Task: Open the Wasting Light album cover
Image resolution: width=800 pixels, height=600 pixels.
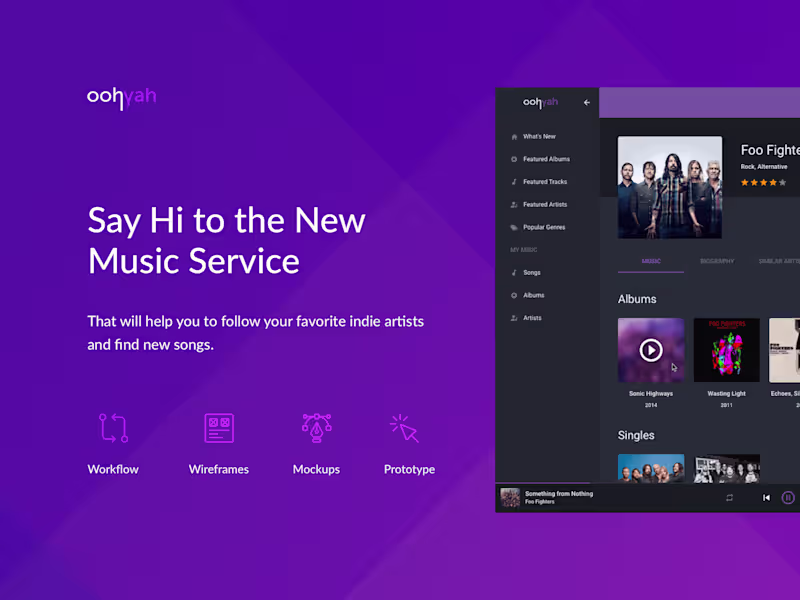Action: [x=727, y=350]
